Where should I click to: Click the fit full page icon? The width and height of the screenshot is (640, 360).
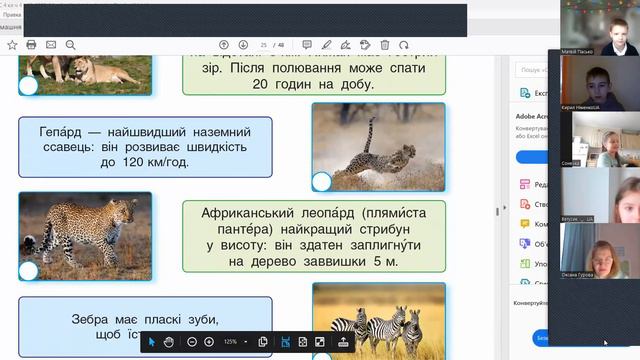coord(303,342)
